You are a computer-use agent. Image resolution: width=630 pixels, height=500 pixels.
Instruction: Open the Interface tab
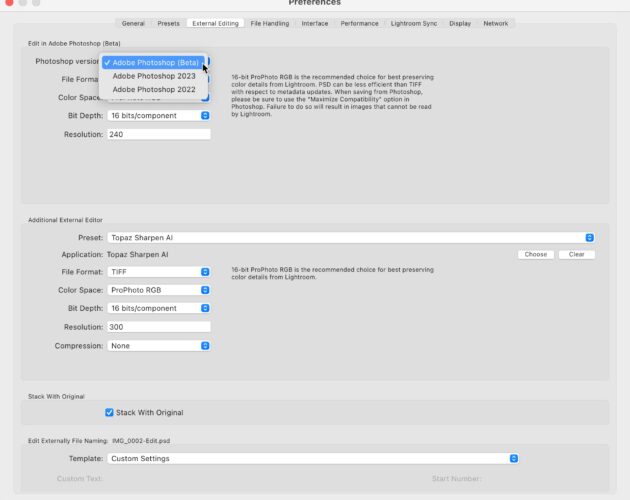point(315,23)
